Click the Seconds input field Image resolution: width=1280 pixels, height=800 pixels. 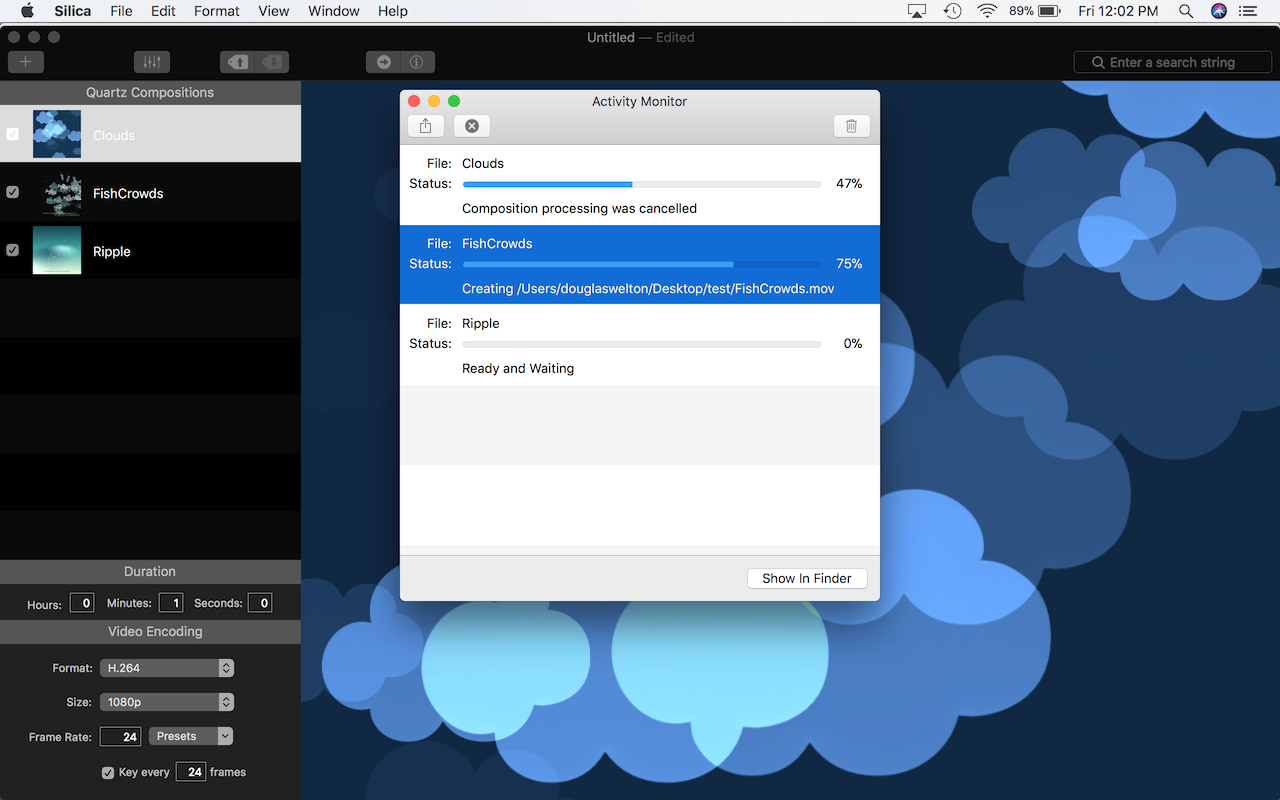point(260,603)
